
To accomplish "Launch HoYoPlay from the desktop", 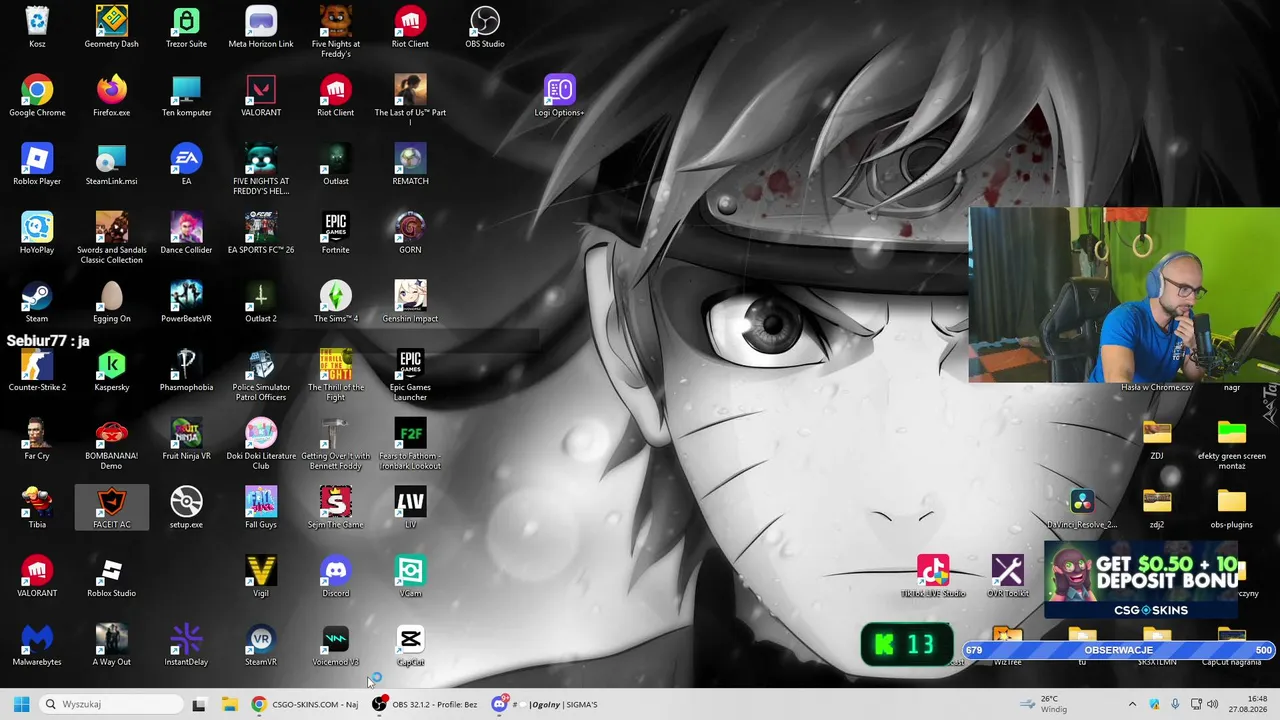I will tap(37, 234).
